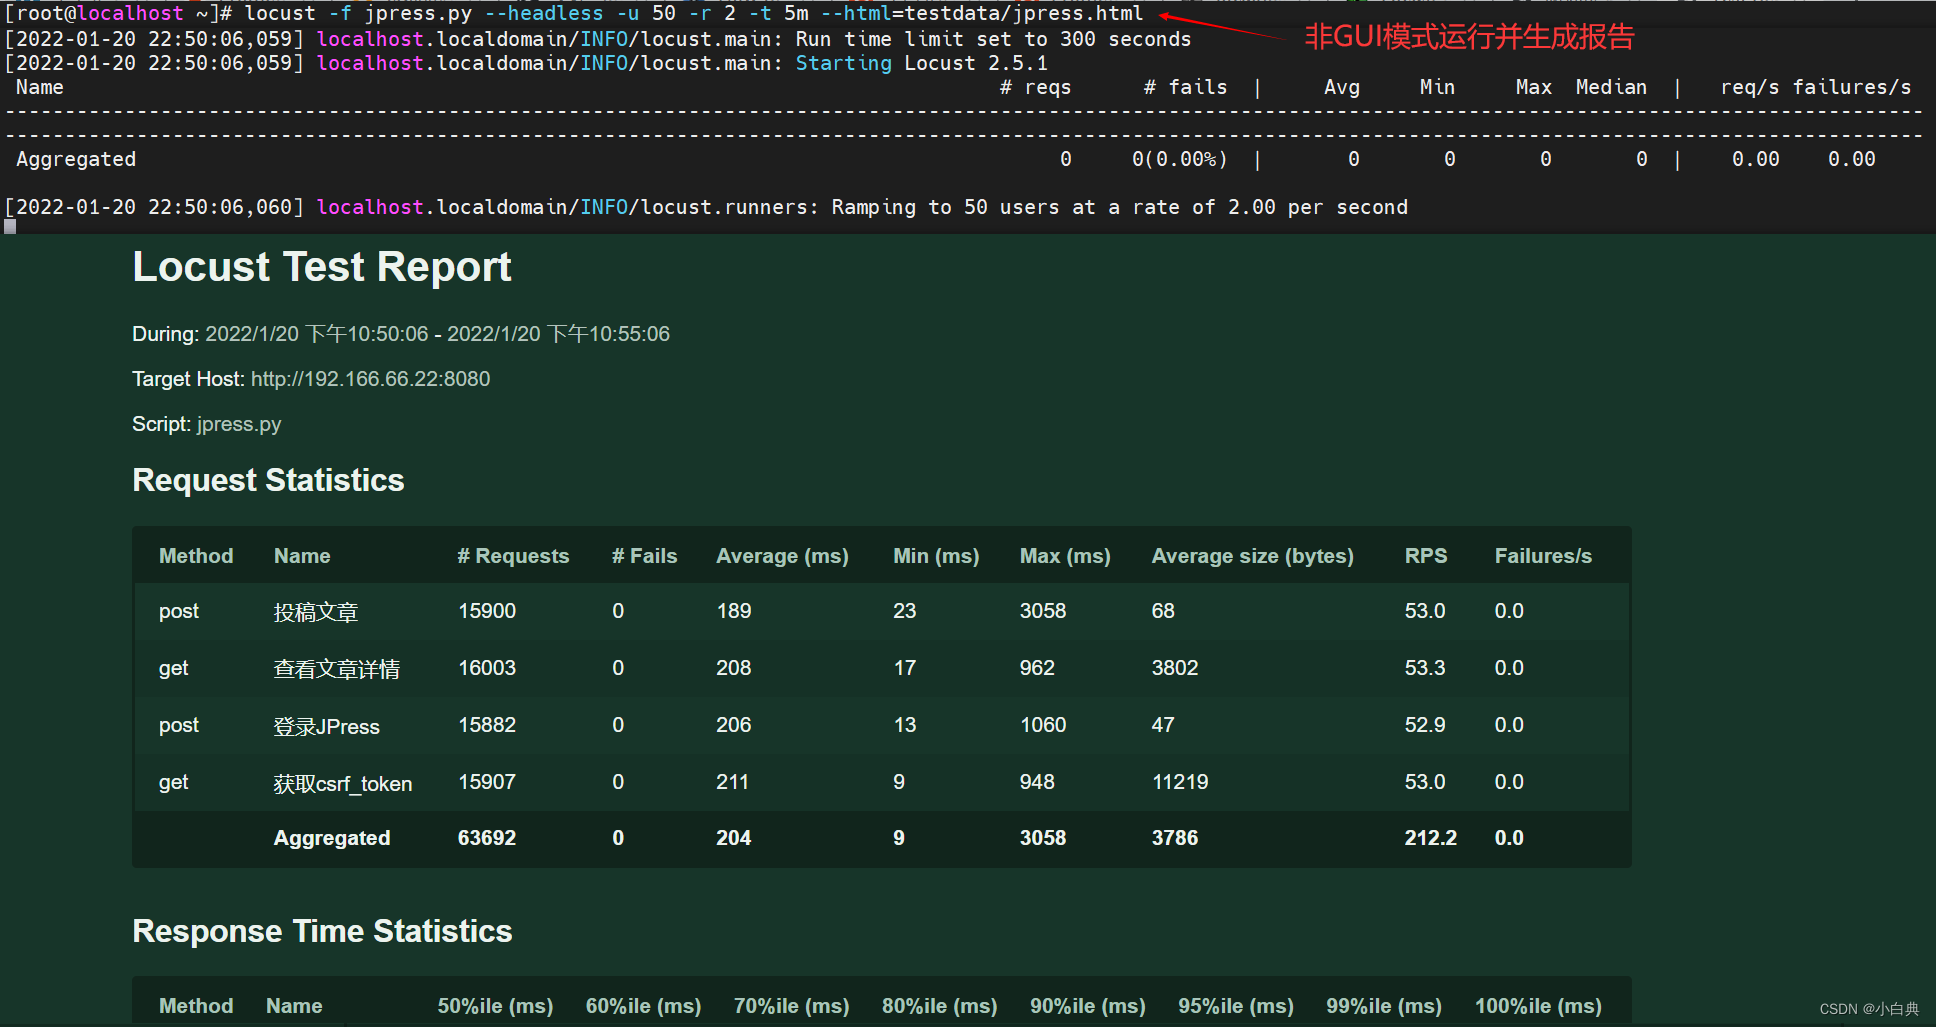Click the terminal failures/s column header
1936x1027 pixels.
pos(1851,87)
